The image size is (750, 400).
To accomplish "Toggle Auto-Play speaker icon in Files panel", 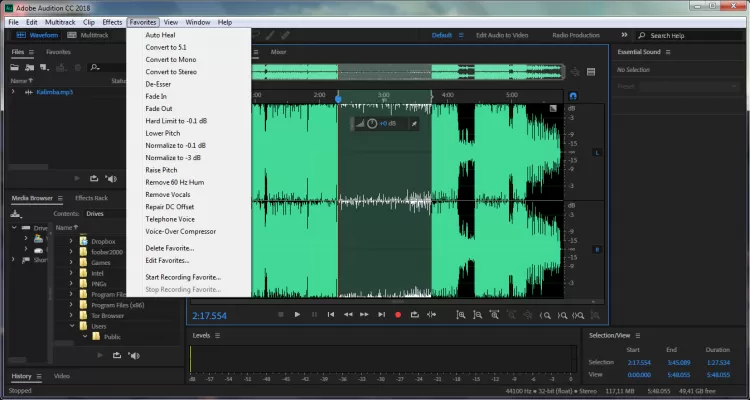I will (x=111, y=178).
